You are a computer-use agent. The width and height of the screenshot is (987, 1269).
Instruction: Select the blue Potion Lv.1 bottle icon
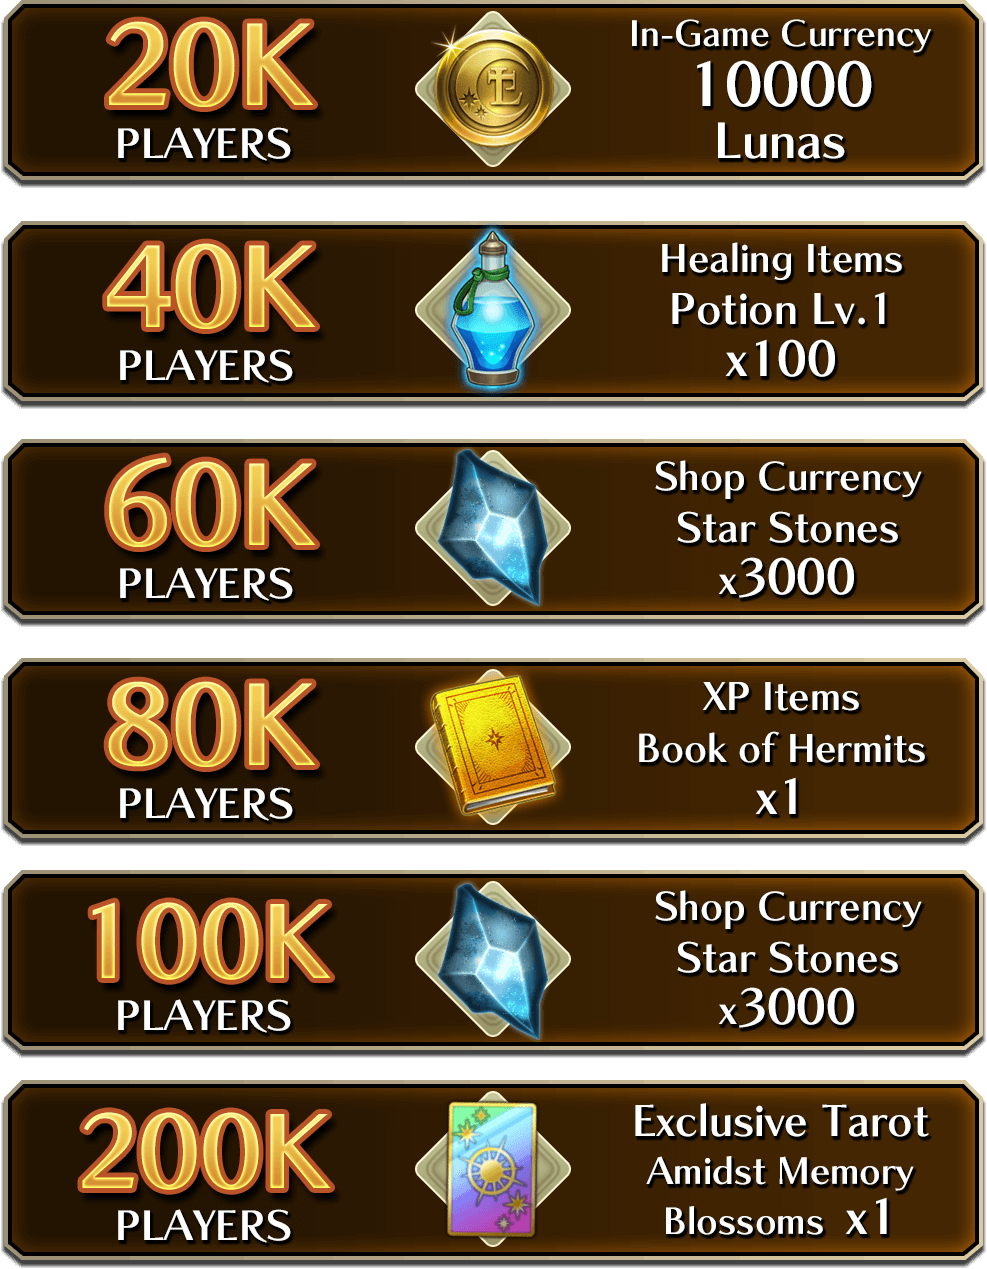[x=492, y=309]
